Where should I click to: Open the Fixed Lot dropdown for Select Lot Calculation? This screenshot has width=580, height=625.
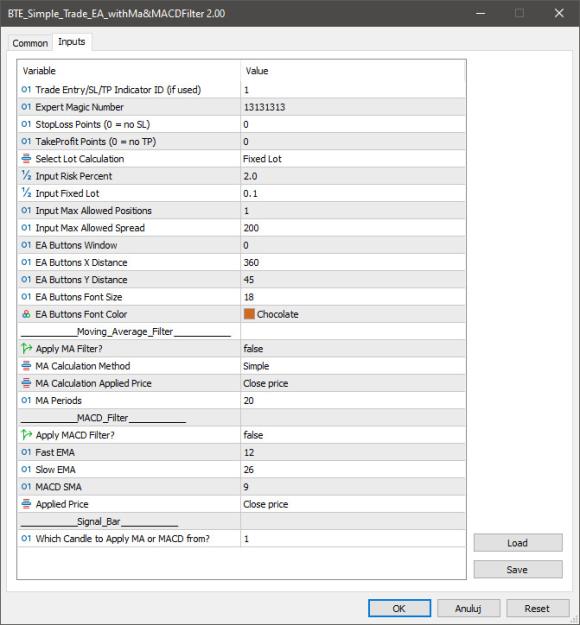[353, 159]
